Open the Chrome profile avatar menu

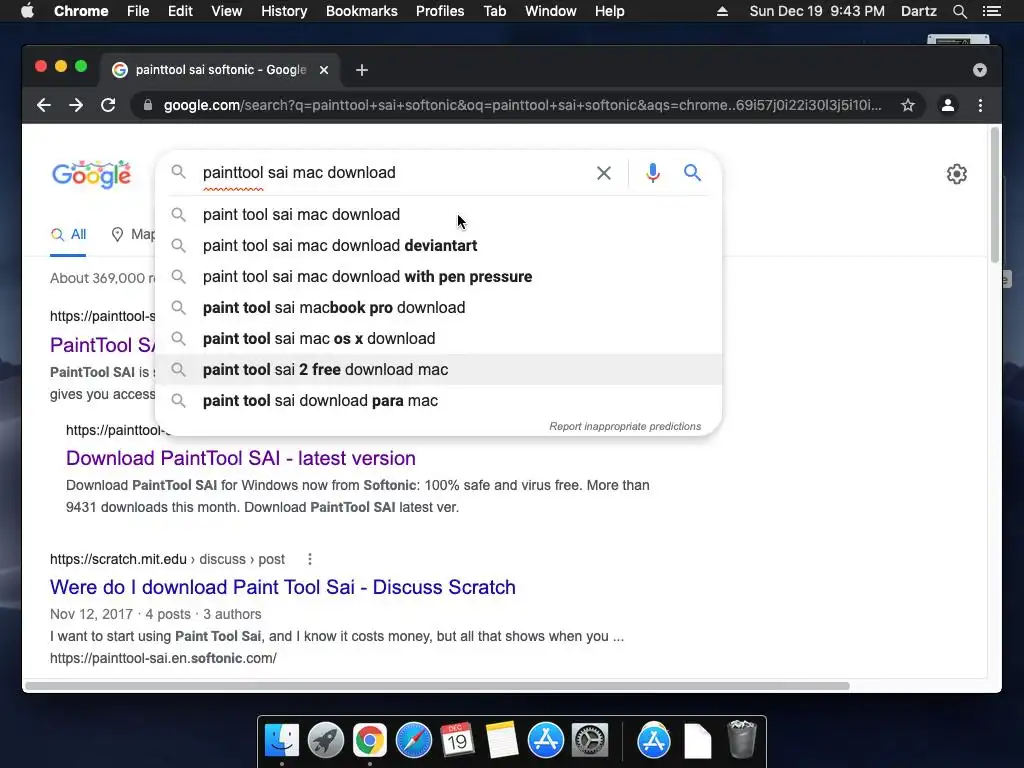pyautogui.click(x=948, y=105)
